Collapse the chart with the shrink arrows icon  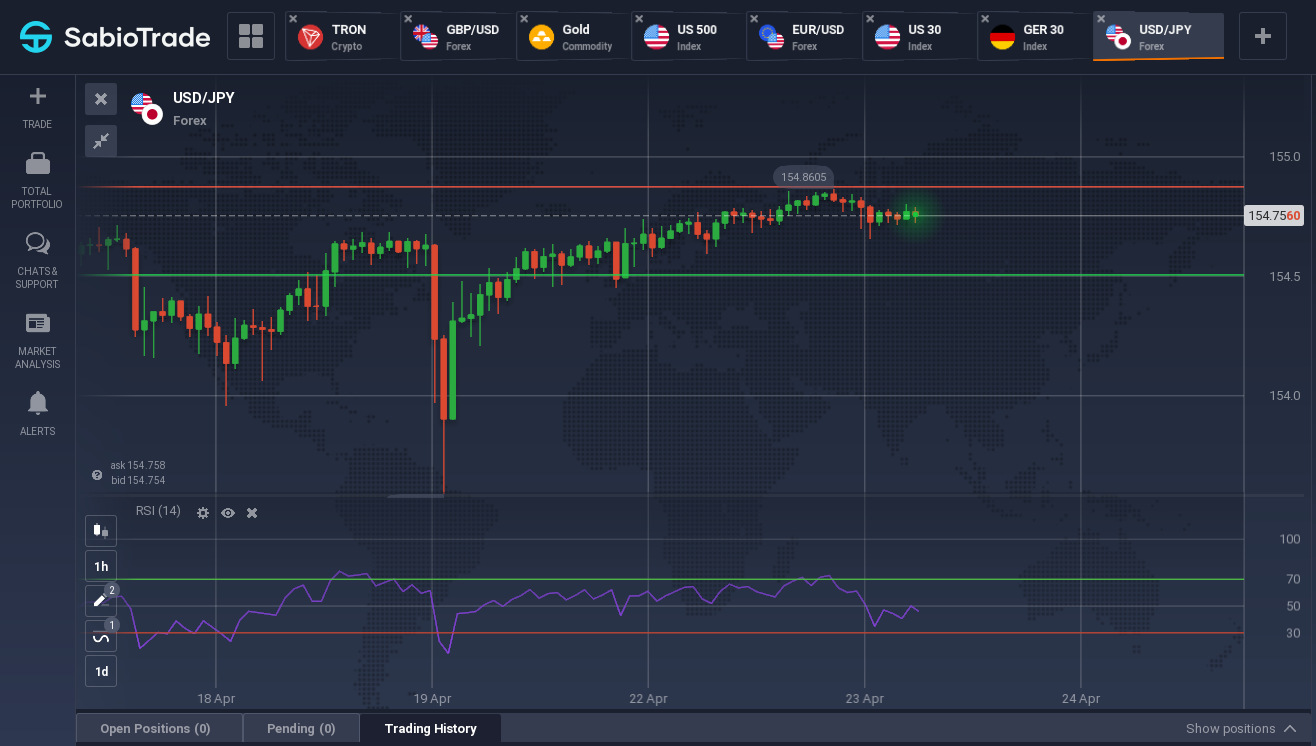(101, 141)
